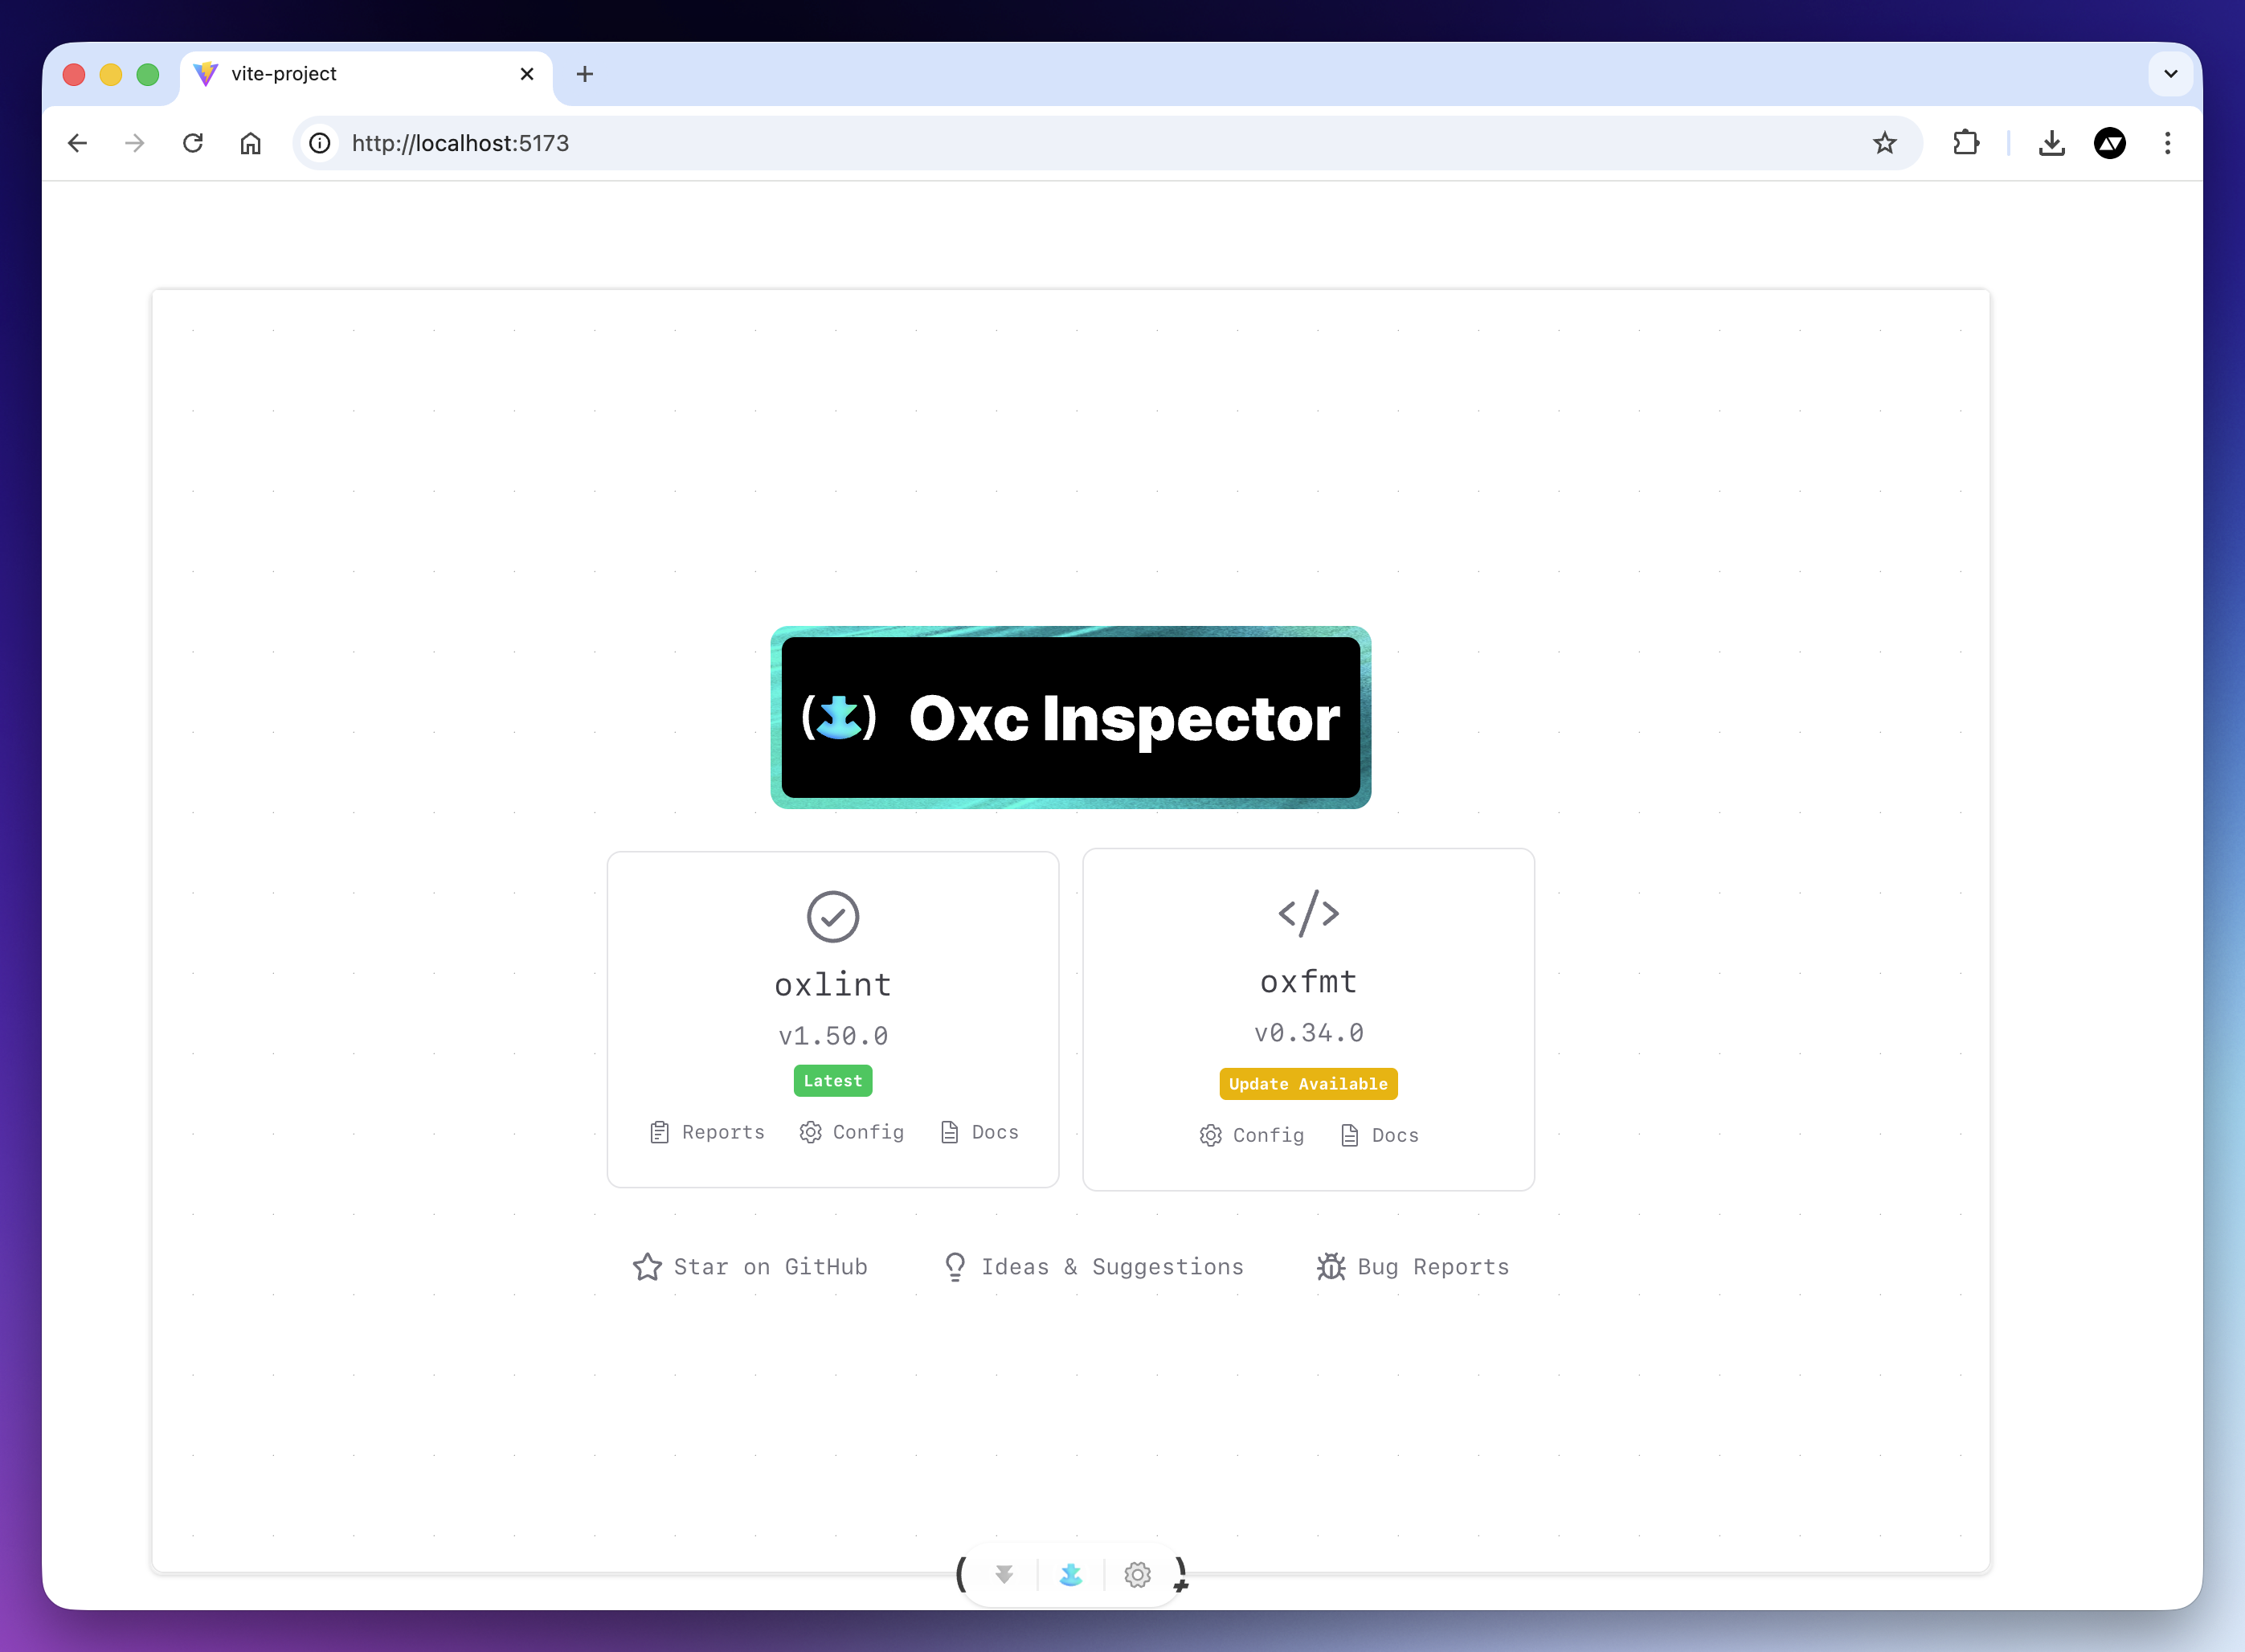Open the browser extensions puzzle icon

(x=1965, y=143)
